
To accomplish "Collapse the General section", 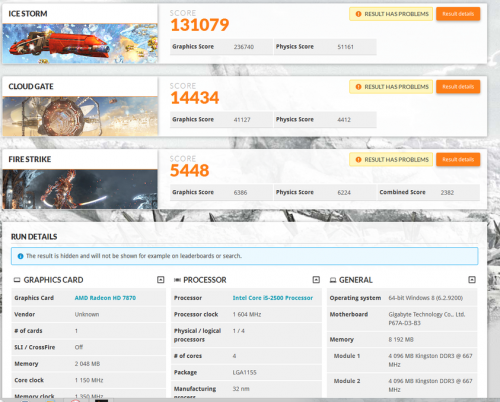I will 472,280.
